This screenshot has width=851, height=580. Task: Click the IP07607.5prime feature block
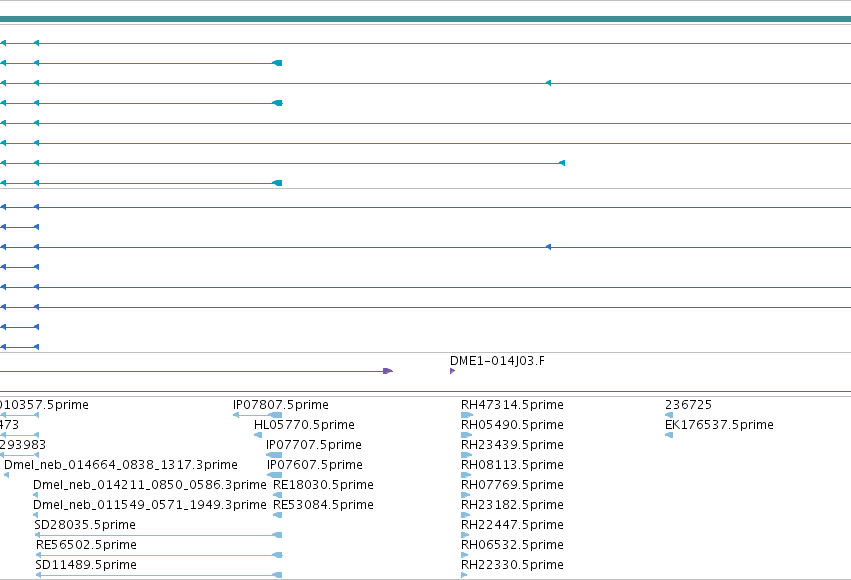pos(275,475)
